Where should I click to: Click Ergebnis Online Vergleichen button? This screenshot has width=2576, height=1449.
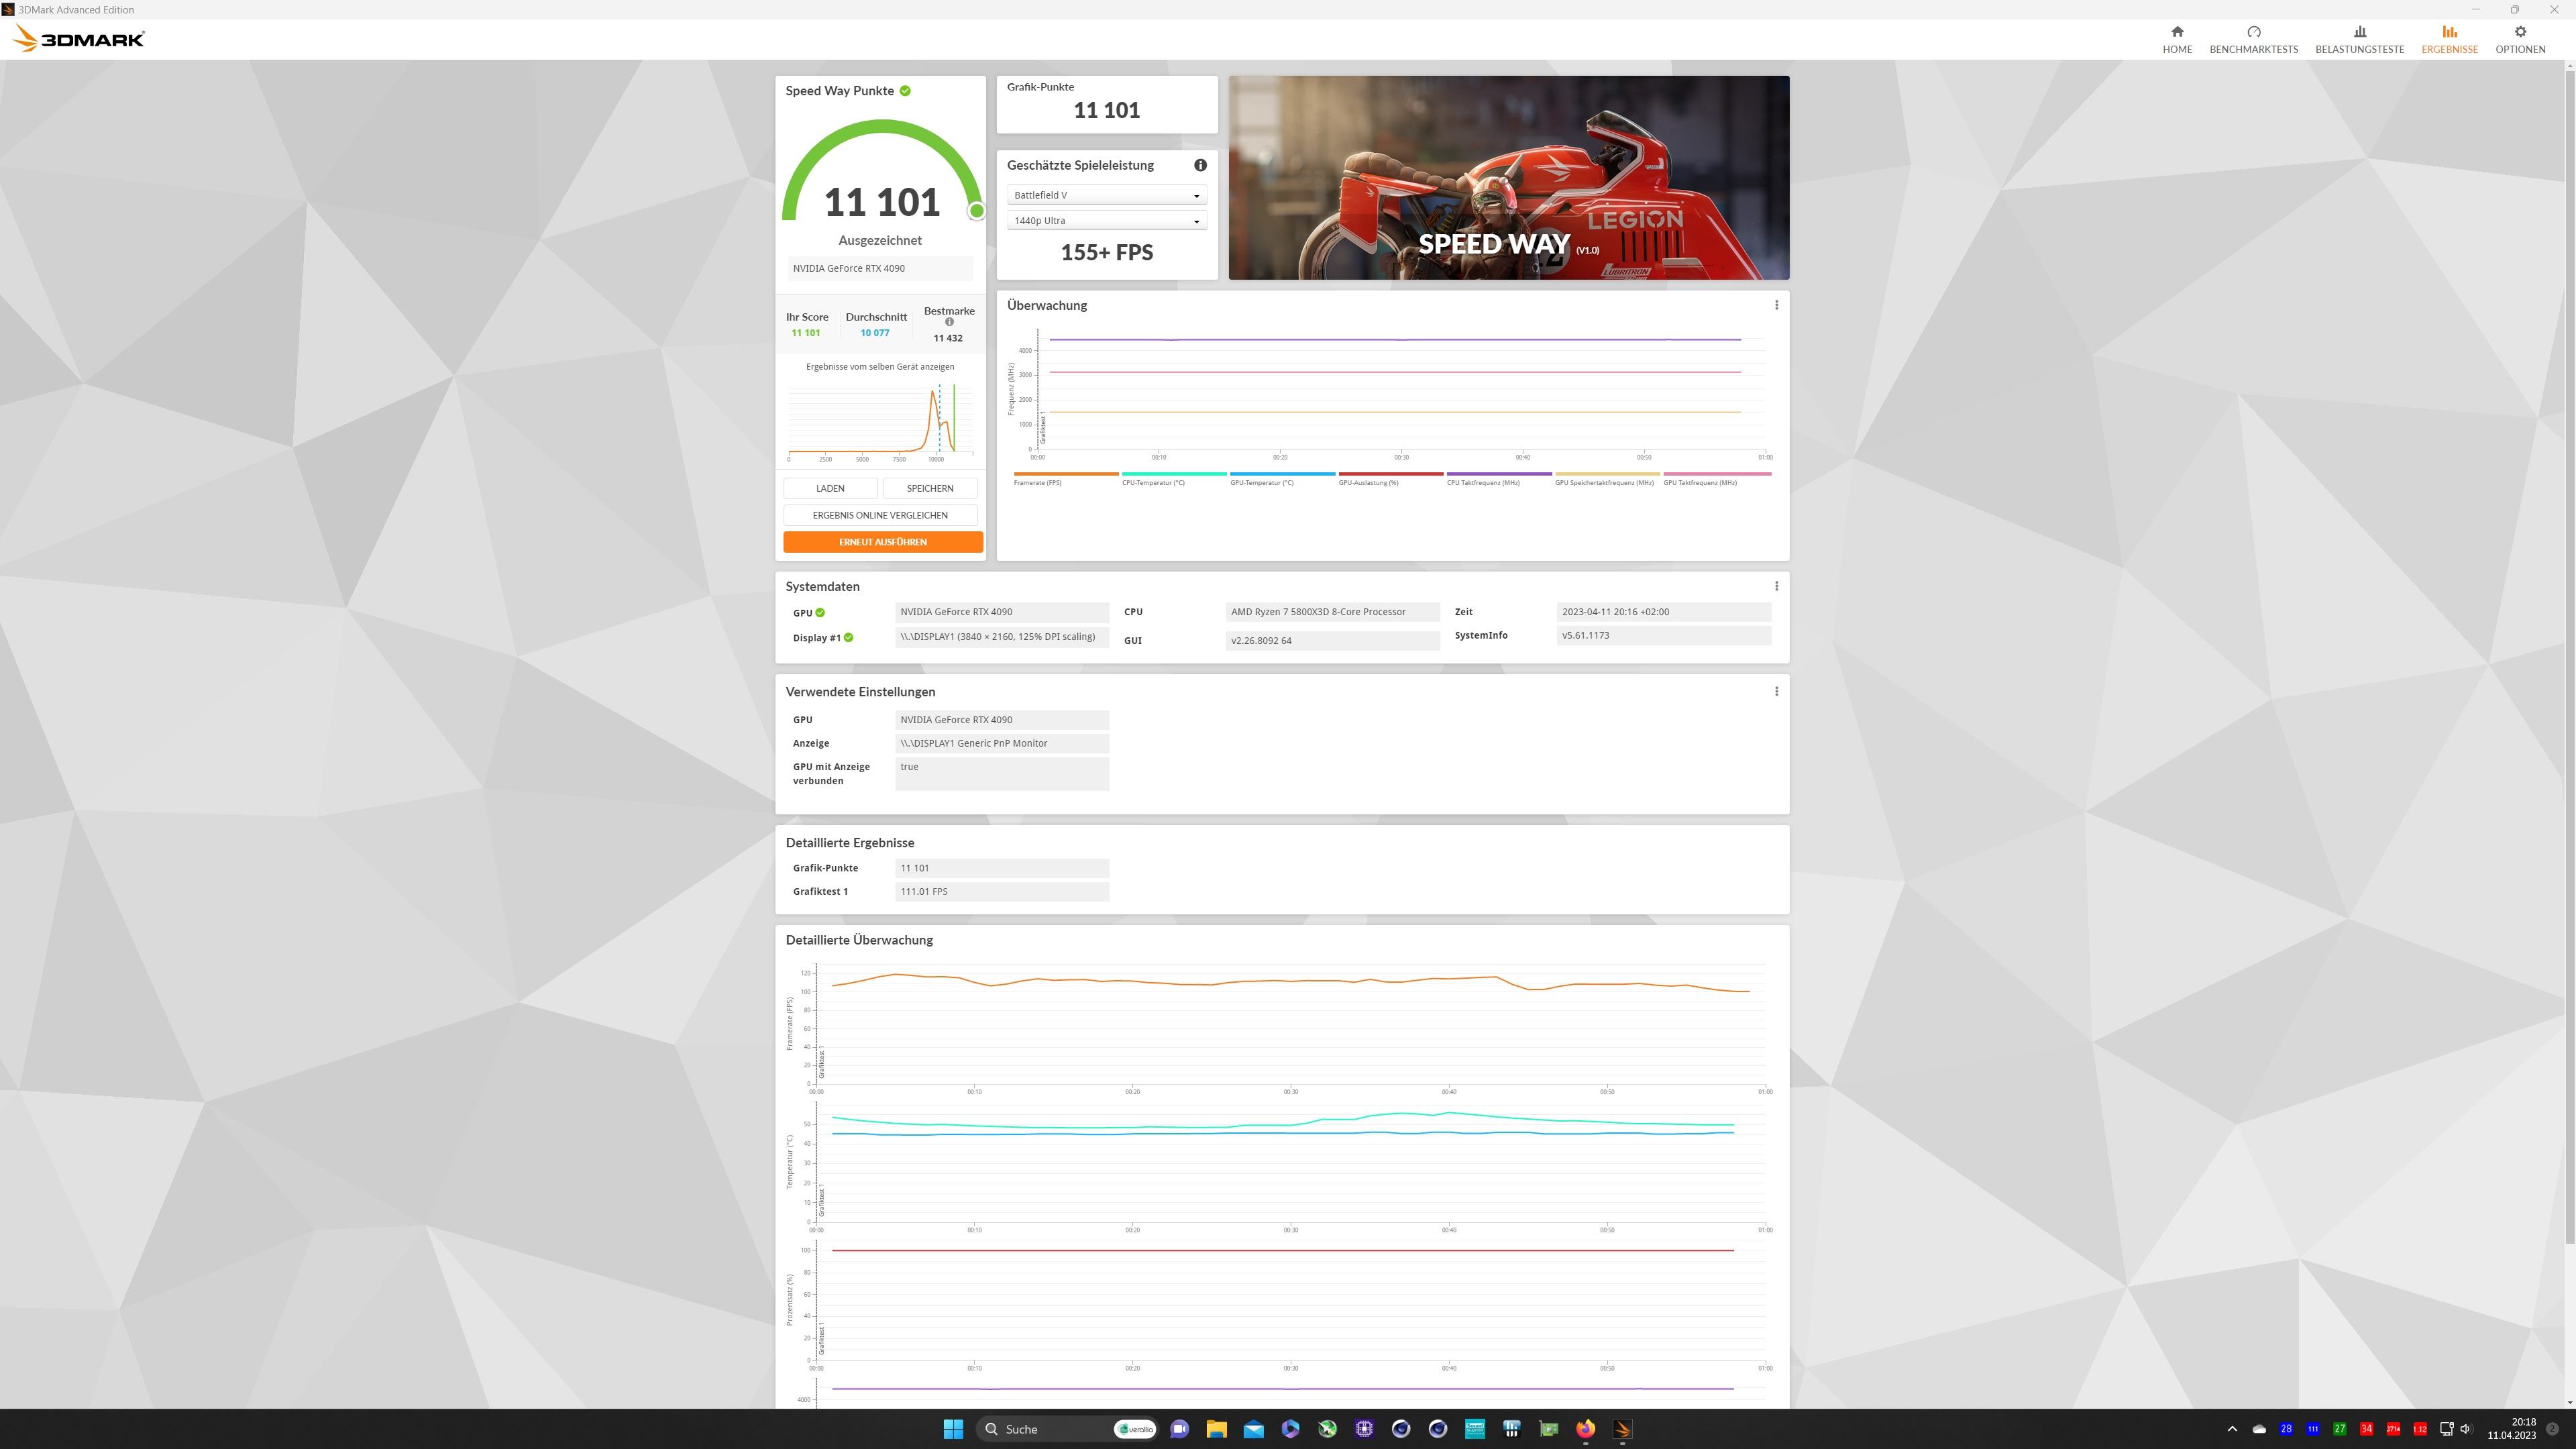pyautogui.click(x=880, y=515)
